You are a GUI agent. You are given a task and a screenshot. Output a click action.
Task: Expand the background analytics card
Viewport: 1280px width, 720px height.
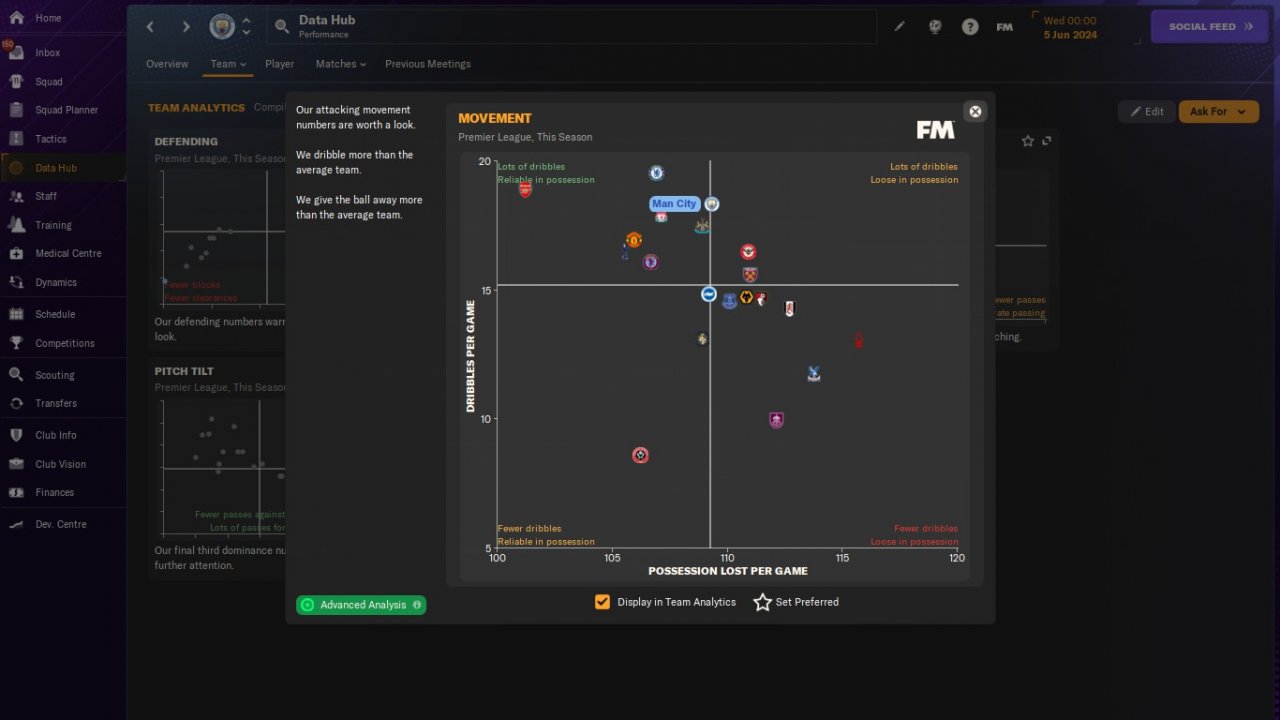click(x=1047, y=141)
